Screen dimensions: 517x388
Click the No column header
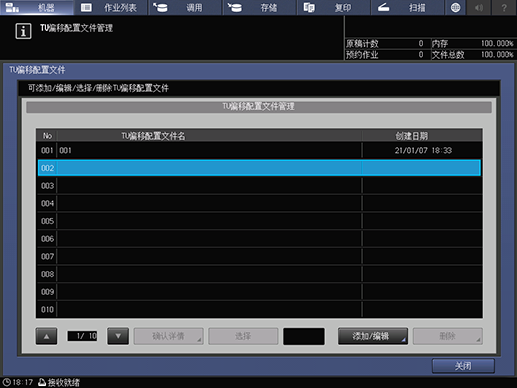click(47, 136)
